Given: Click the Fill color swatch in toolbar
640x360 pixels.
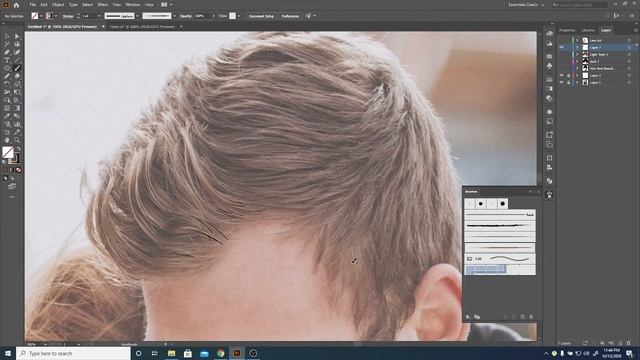Looking at the screenshot, I should (8, 152).
